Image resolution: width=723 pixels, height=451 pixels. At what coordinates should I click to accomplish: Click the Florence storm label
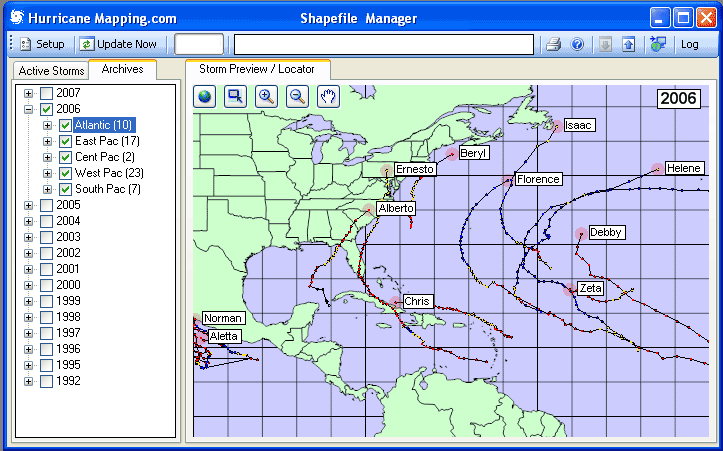click(x=538, y=179)
